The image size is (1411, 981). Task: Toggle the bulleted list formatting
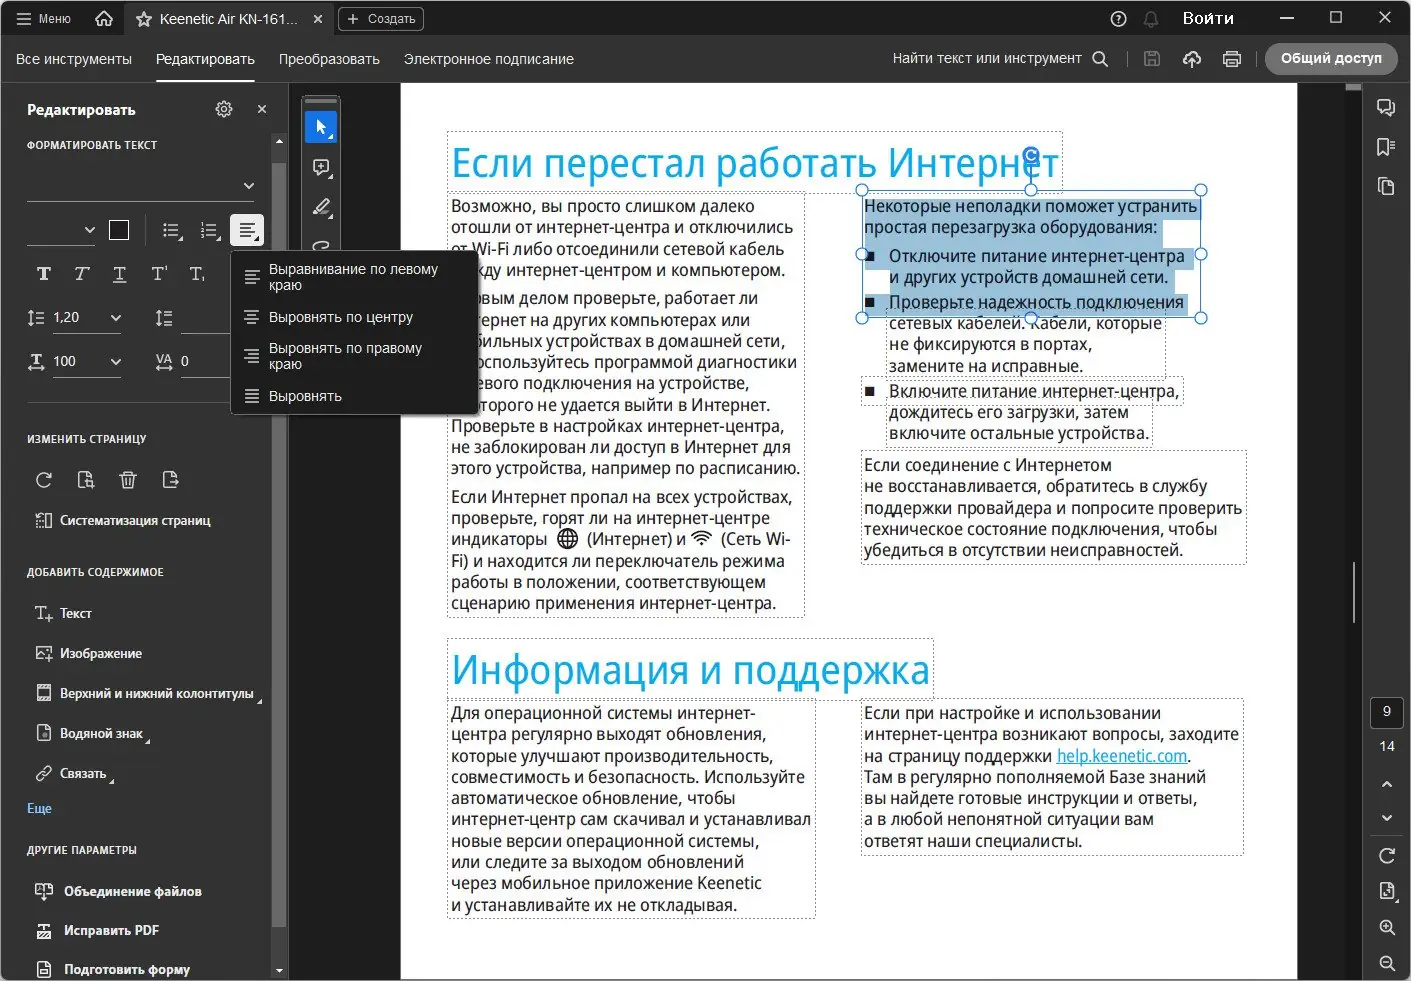pos(172,230)
